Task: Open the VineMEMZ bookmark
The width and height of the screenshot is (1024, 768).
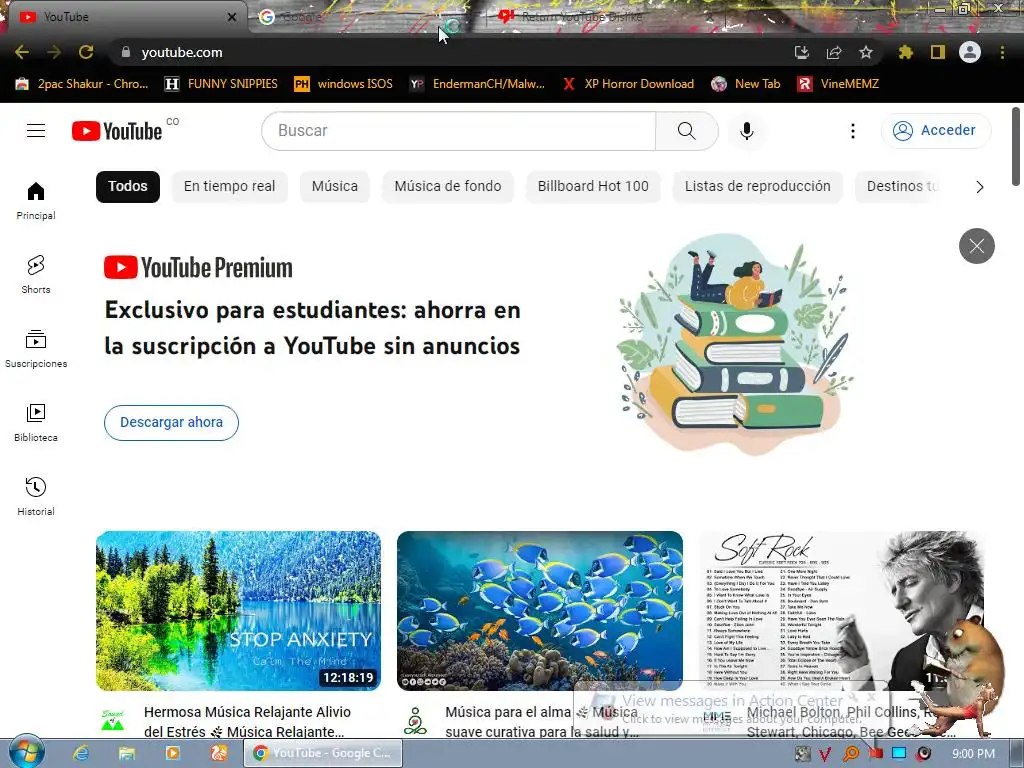Action: [838, 84]
